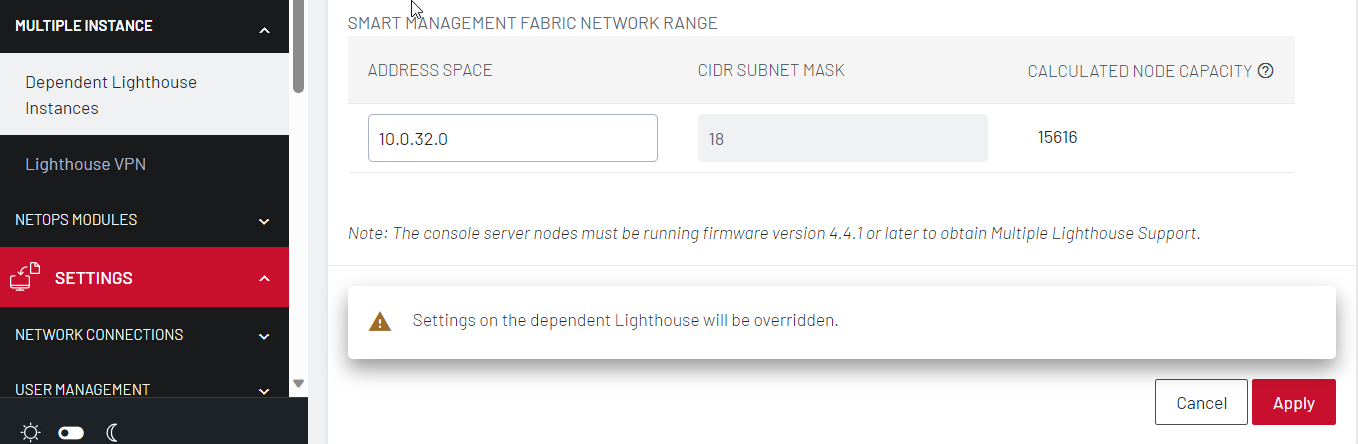Collapse the Settings section chevron

click(x=264, y=278)
